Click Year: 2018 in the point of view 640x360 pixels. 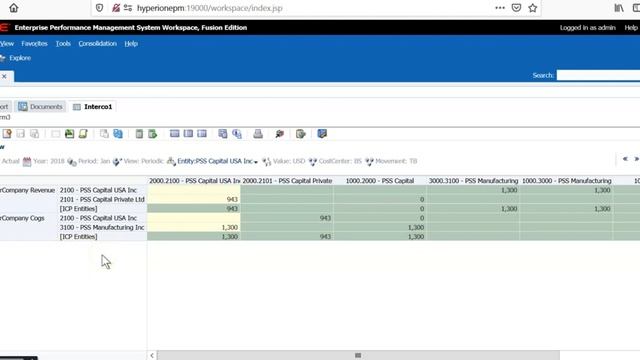[49, 161]
